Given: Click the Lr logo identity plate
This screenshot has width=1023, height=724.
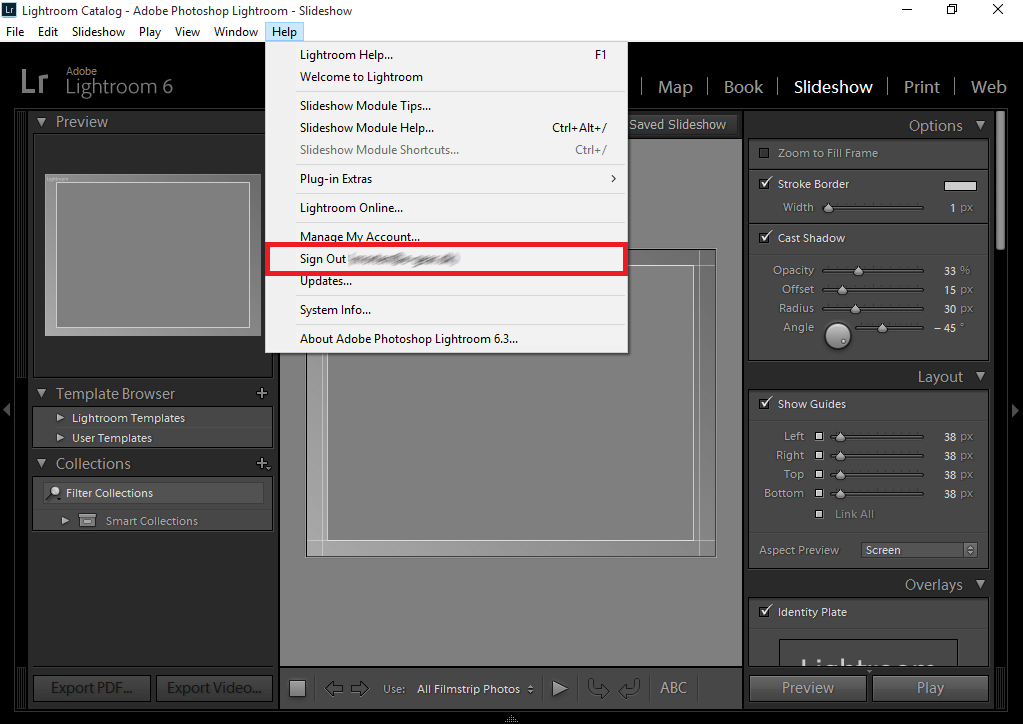Looking at the screenshot, I should point(34,83).
